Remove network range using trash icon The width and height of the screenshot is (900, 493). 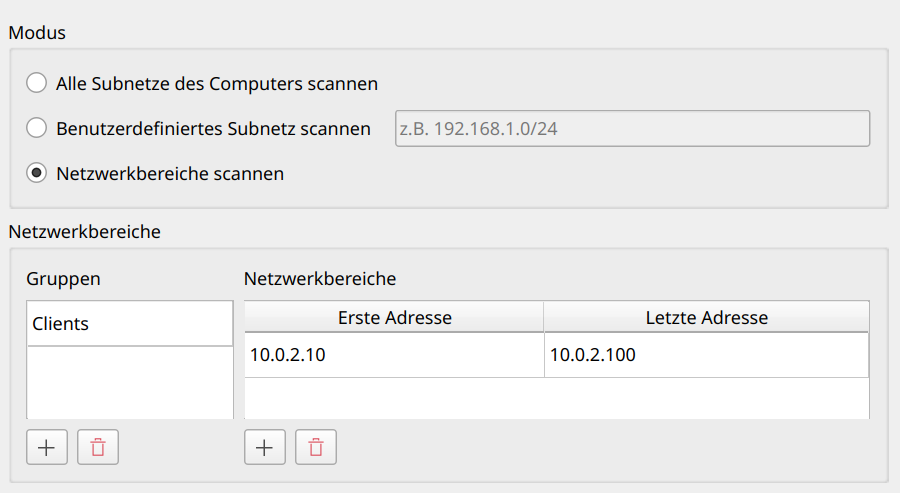(x=316, y=447)
